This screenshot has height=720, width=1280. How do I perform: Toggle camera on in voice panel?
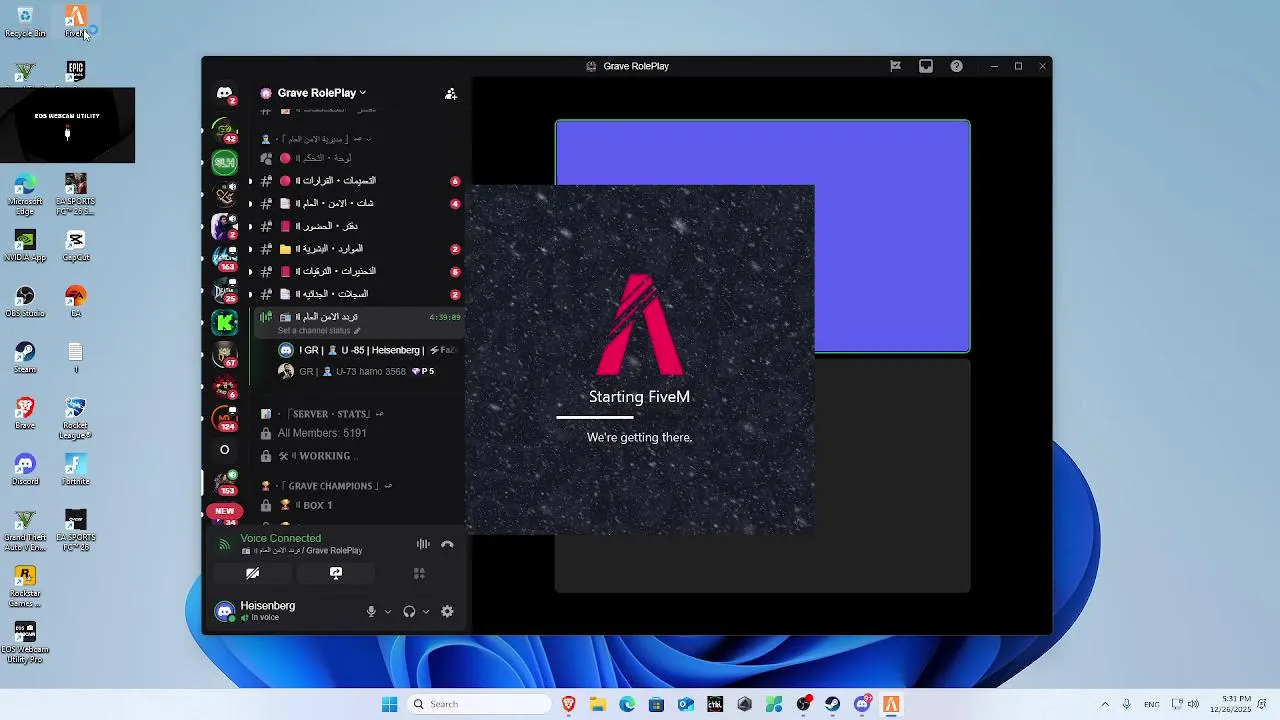click(x=252, y=573)
